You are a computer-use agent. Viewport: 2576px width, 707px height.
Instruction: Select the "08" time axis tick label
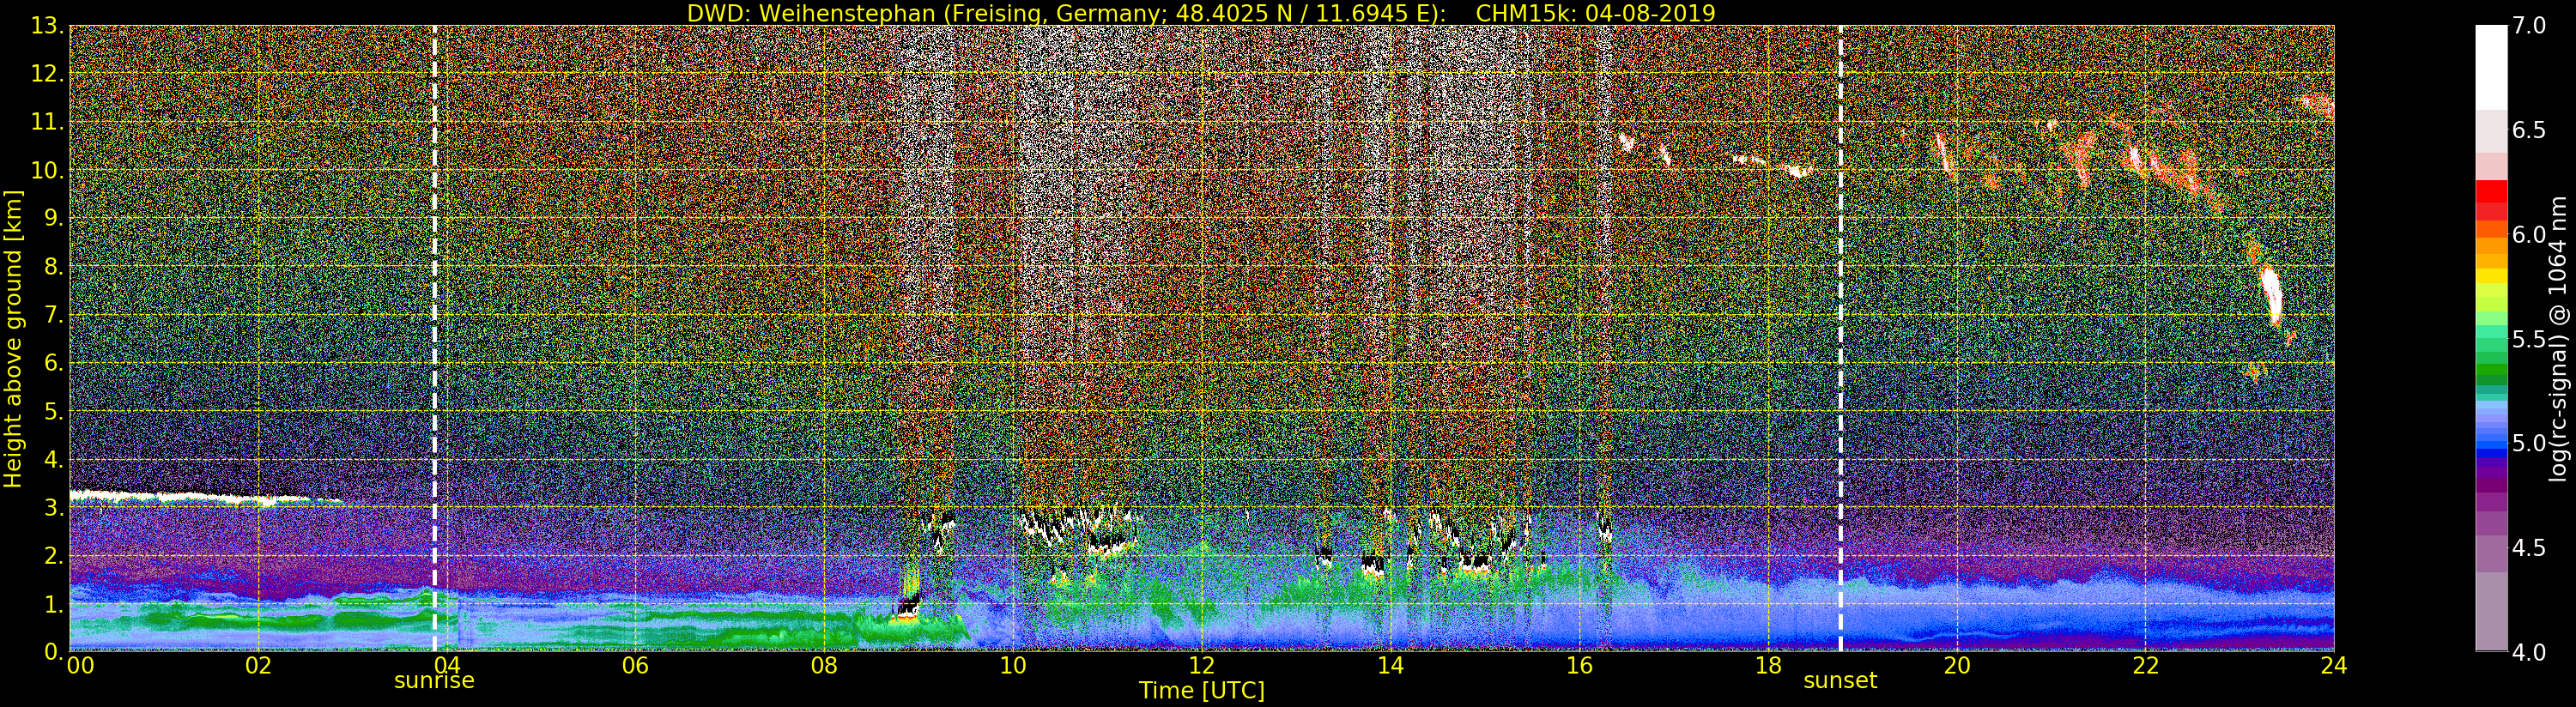tap(824, 666)
